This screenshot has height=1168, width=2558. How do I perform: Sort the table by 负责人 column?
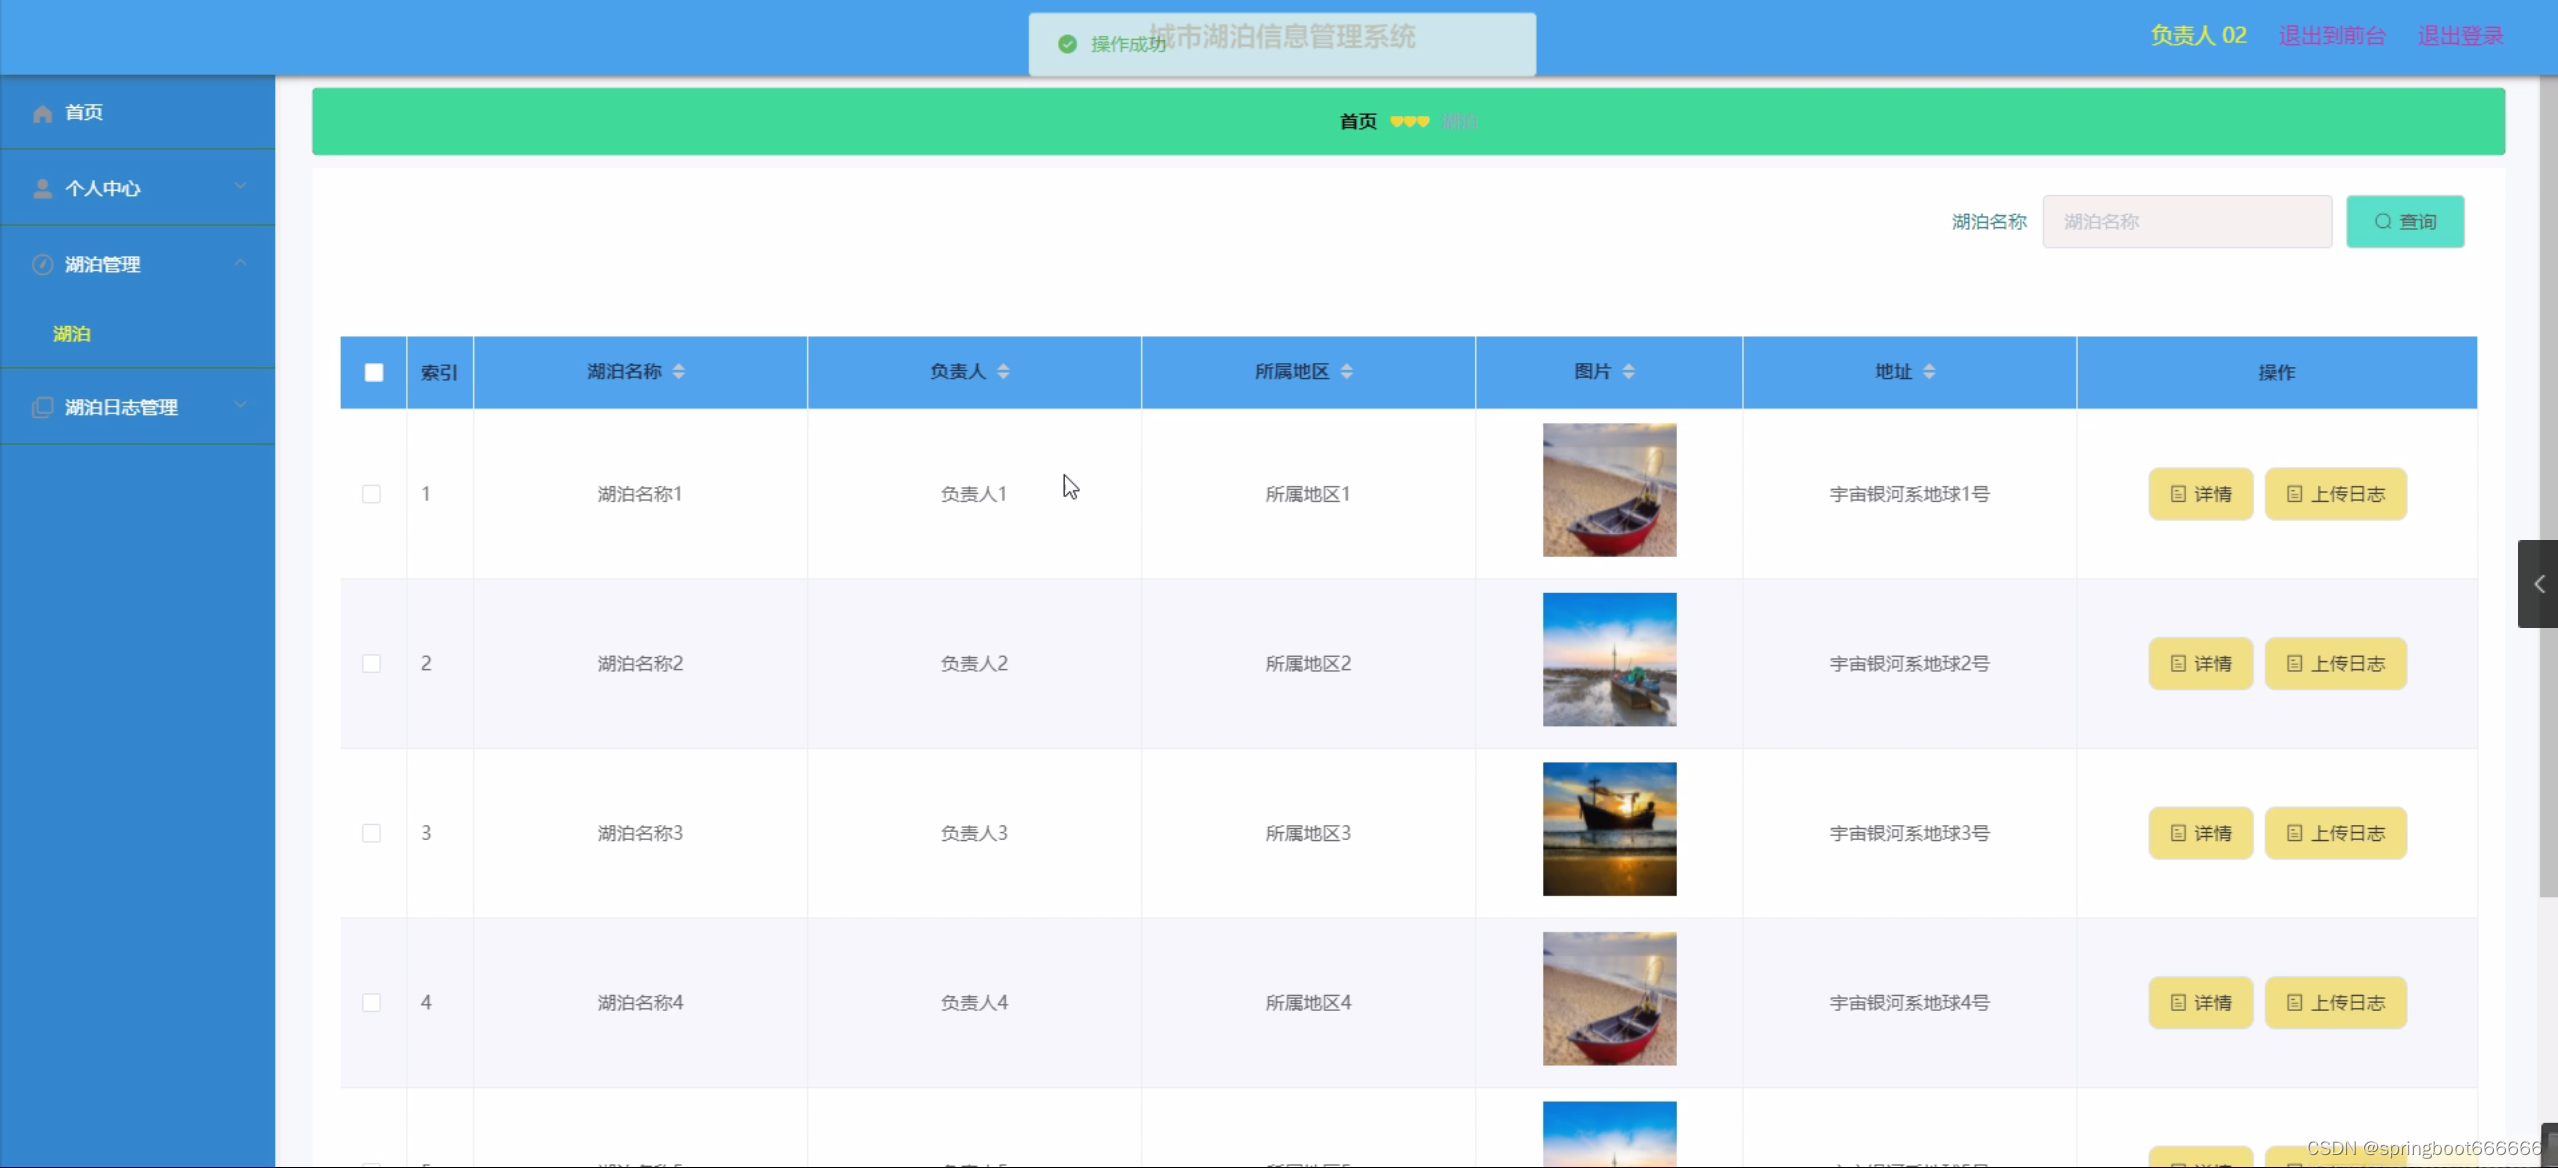pos(1003,372)
